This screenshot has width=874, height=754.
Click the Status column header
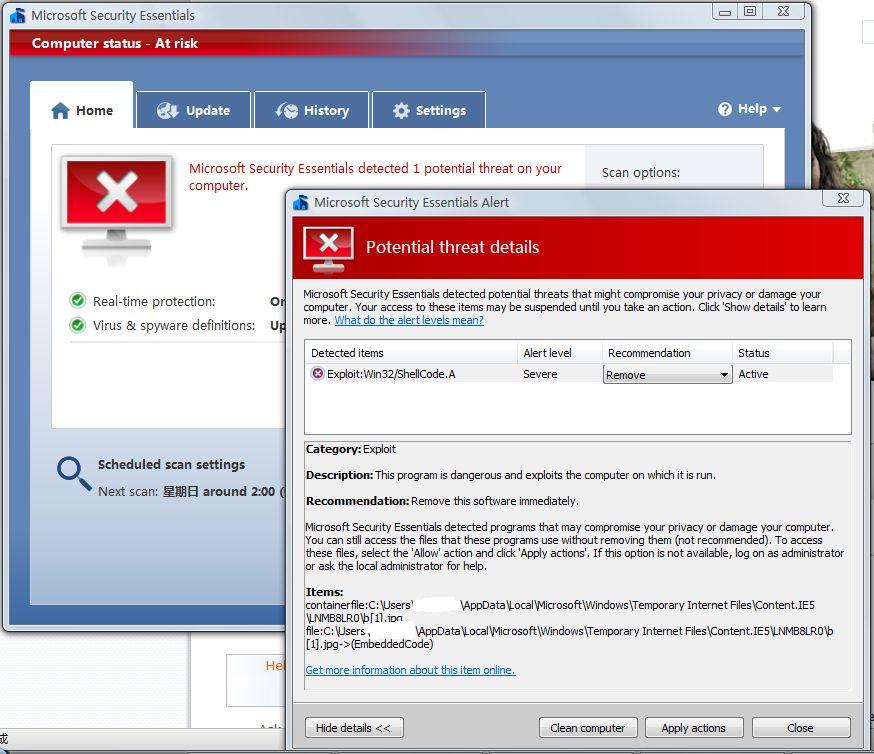[x=782, y=353]
